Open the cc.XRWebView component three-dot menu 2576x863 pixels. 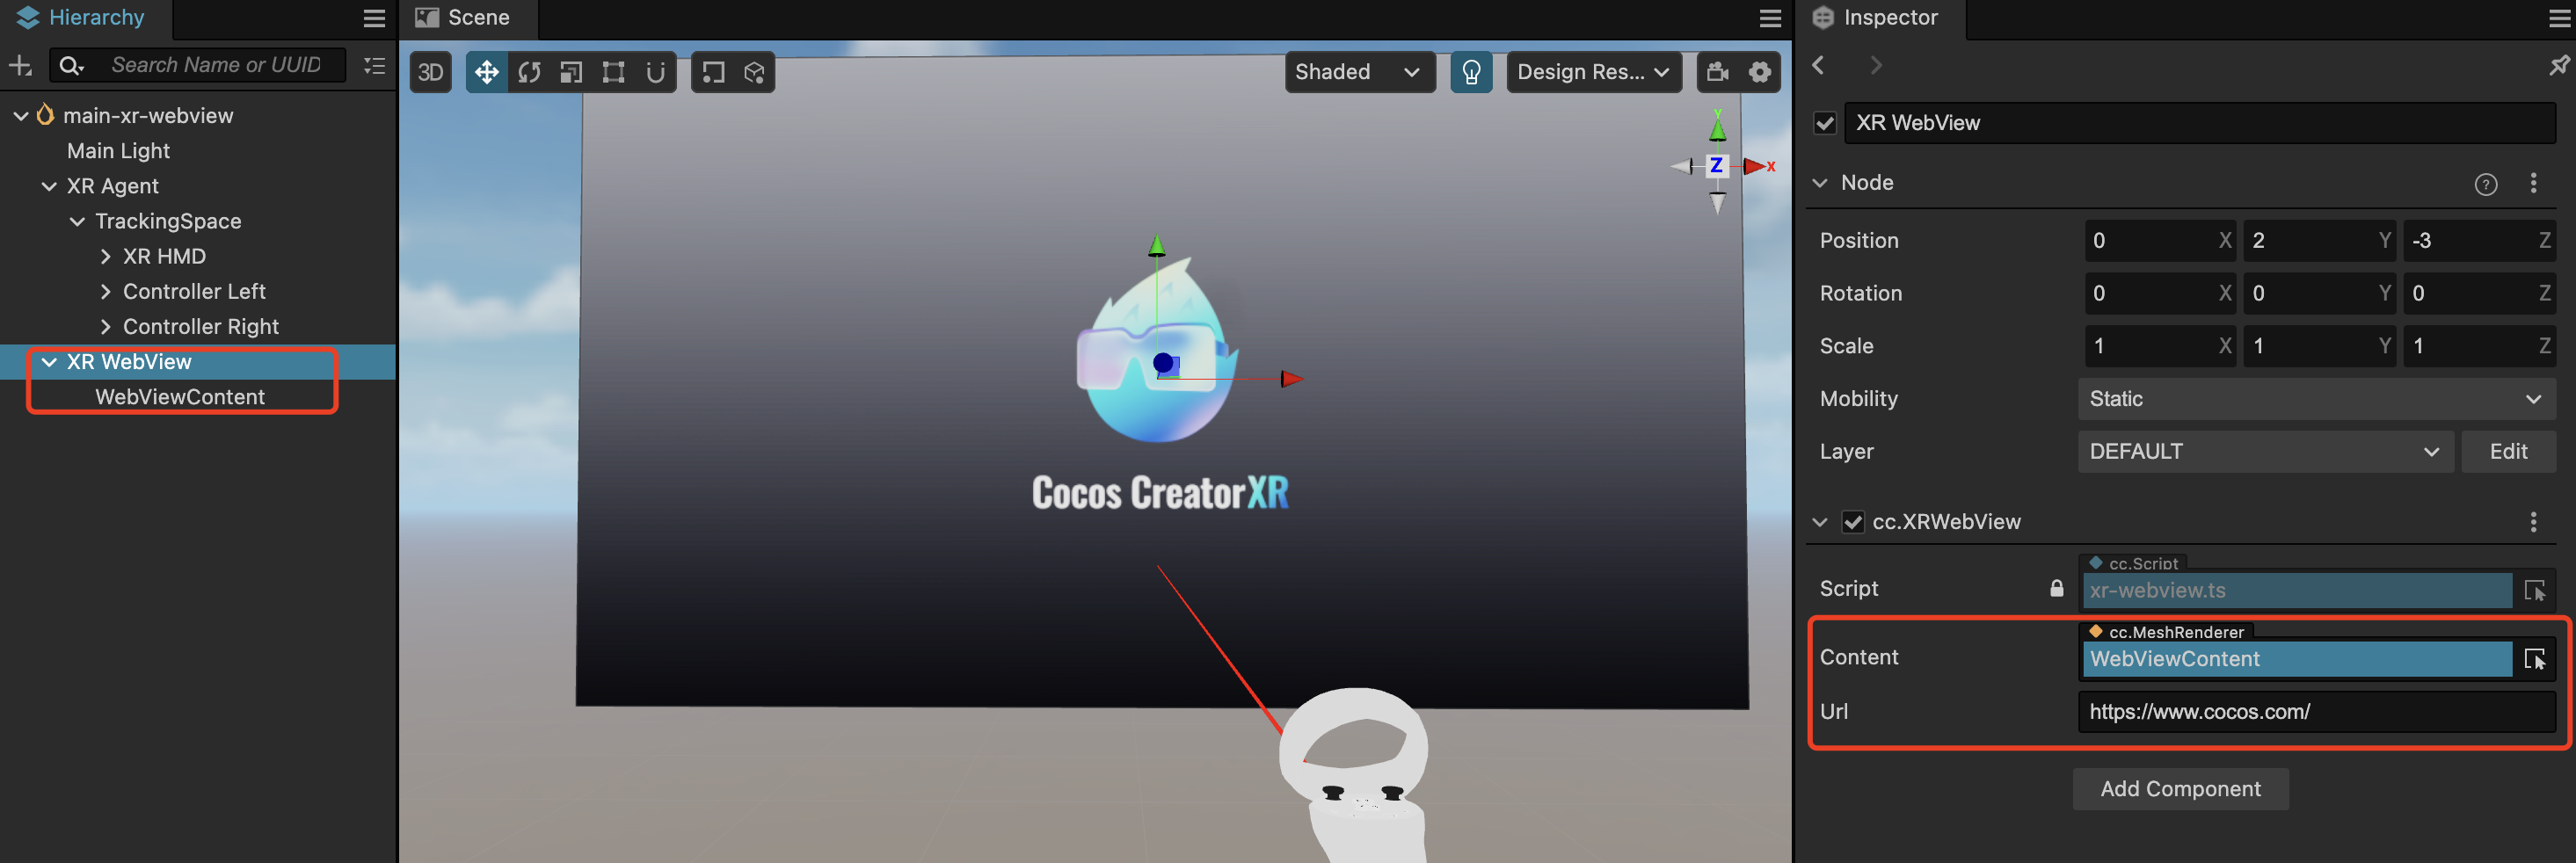[2533, 522]
